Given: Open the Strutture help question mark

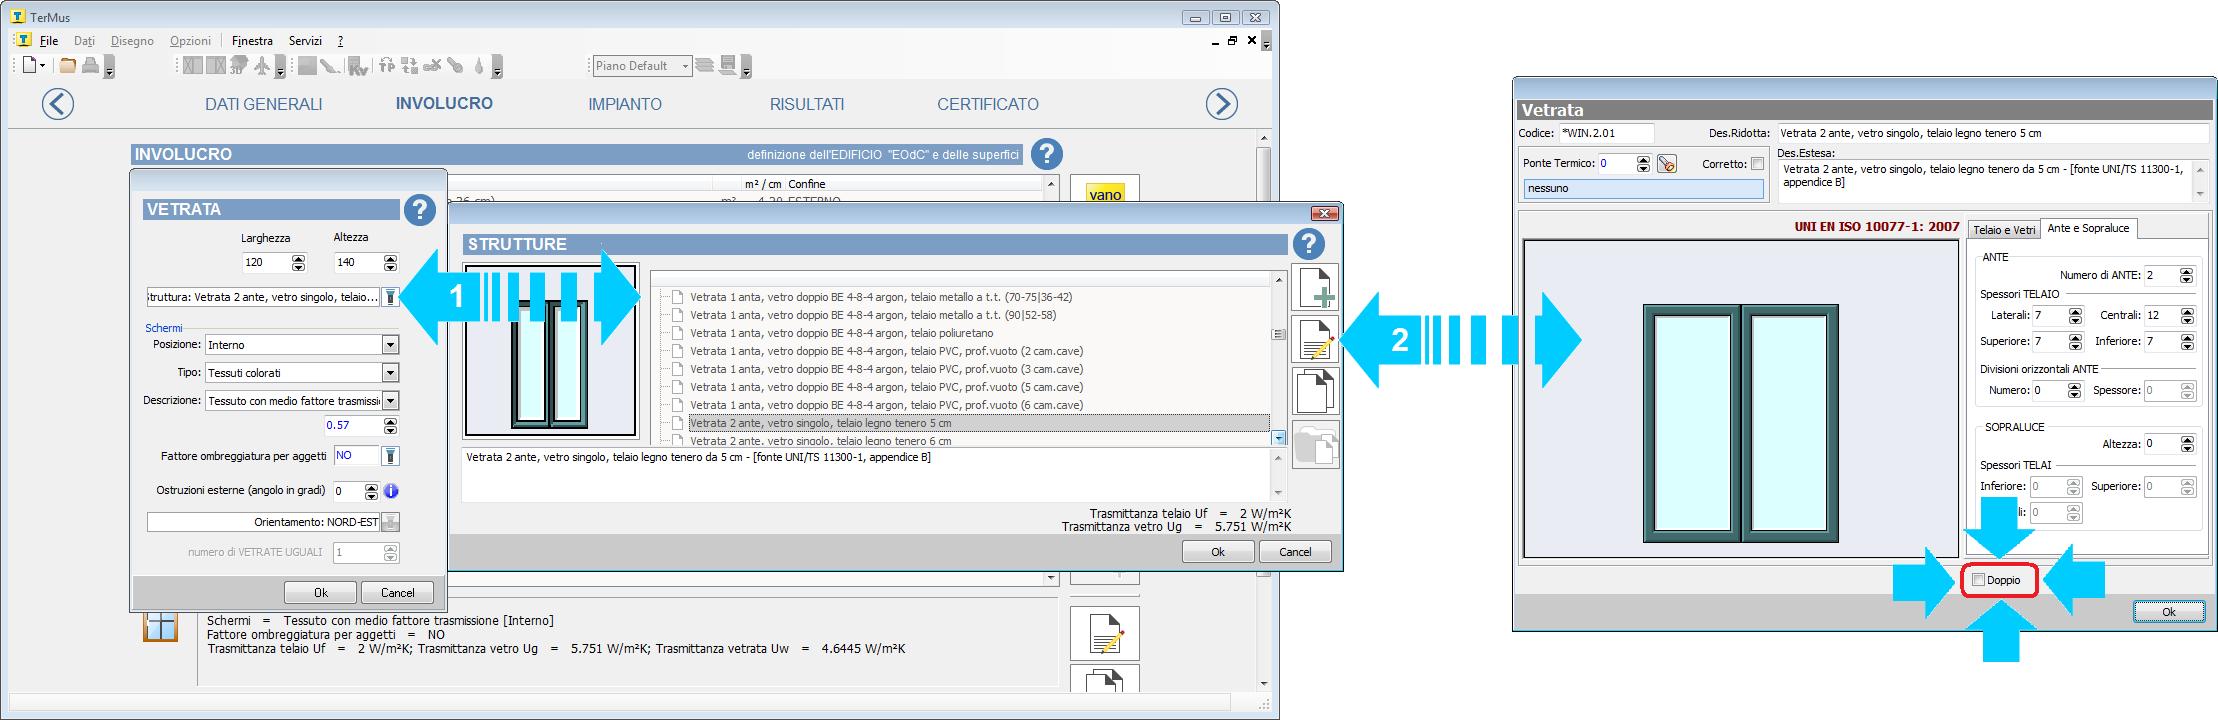Looking at the screenshot, I should click(x=1308, y=243).
